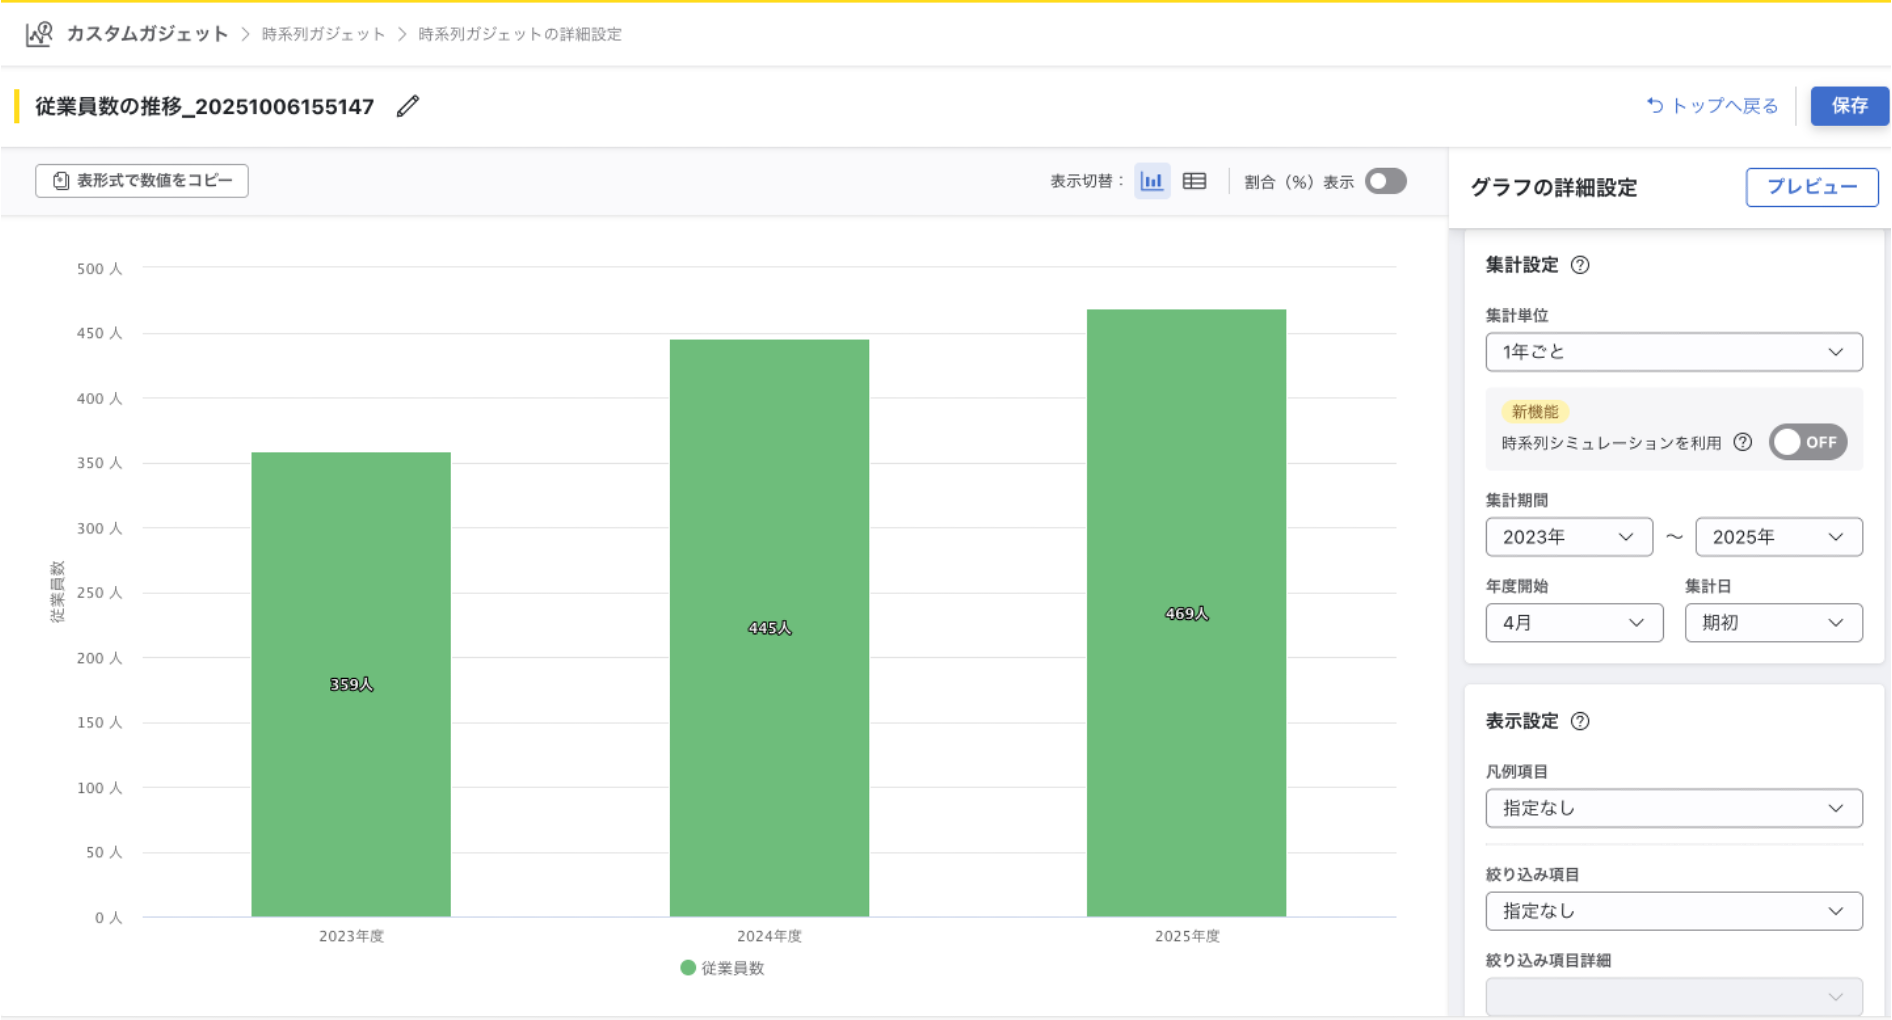Expand 年度開始 dropdown showing 4月
The width and height of the screenshot is (1892, 1020).
1573,623
